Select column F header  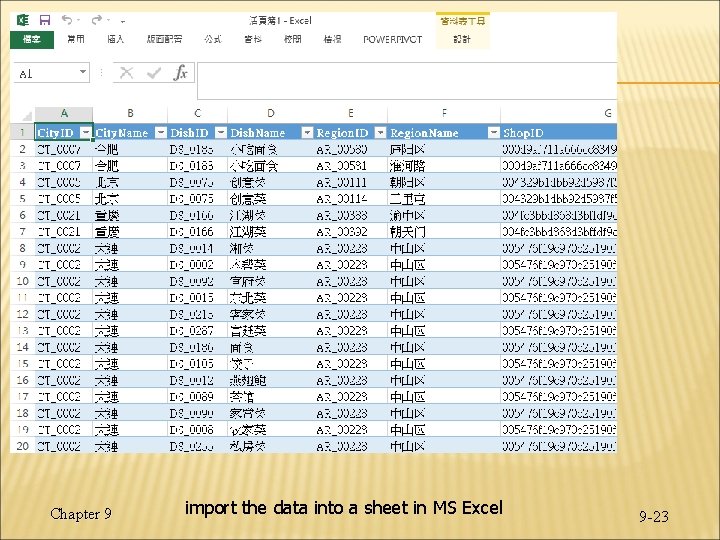[x=444, y=113]
